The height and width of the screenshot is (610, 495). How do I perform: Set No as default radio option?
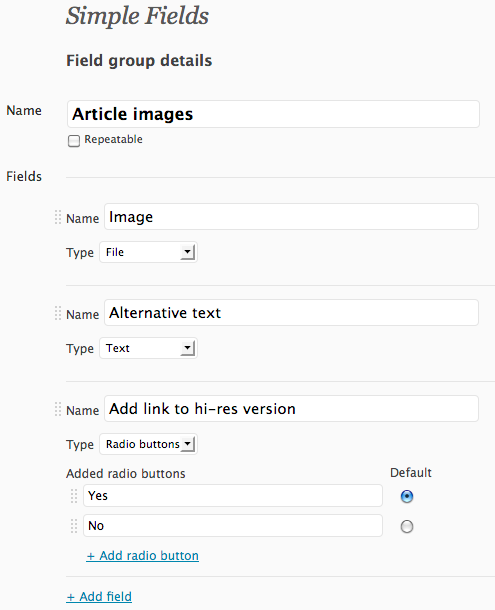point(407,526)
